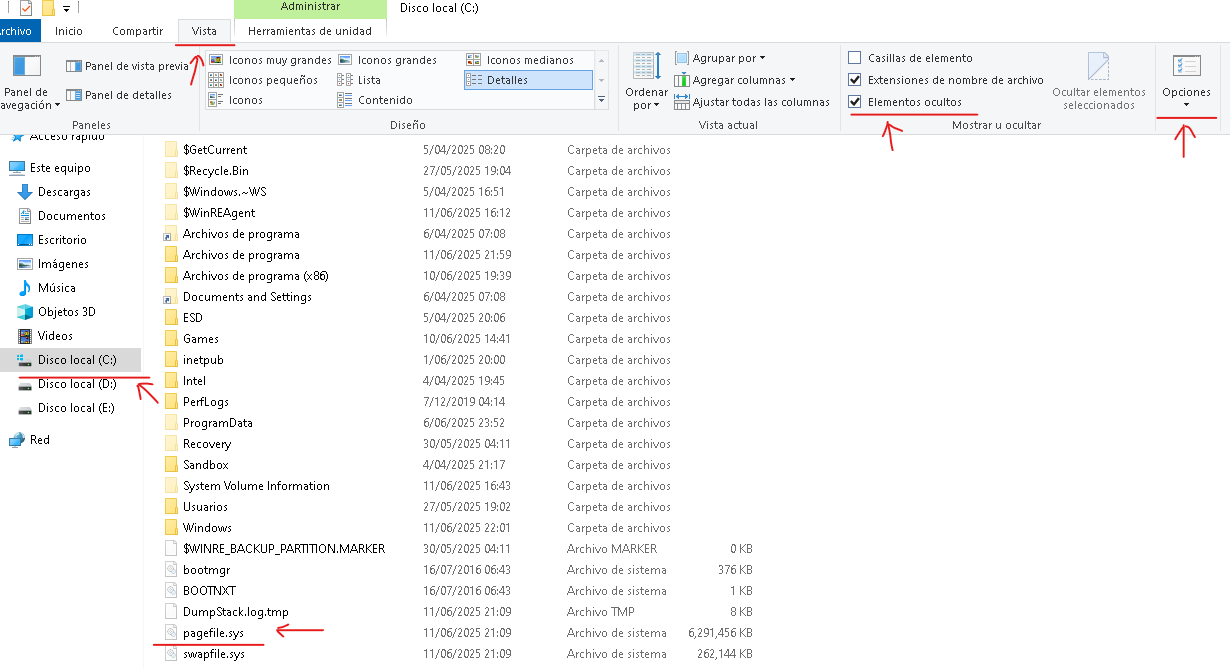This screenshot has height=669, width=1230.
Task: Select the pagefile.sys file icon
Action: coord(171,633)
